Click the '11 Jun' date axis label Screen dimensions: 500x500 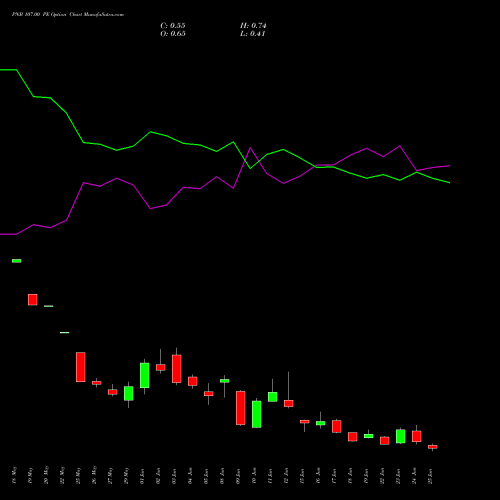(x=270, y=476)
